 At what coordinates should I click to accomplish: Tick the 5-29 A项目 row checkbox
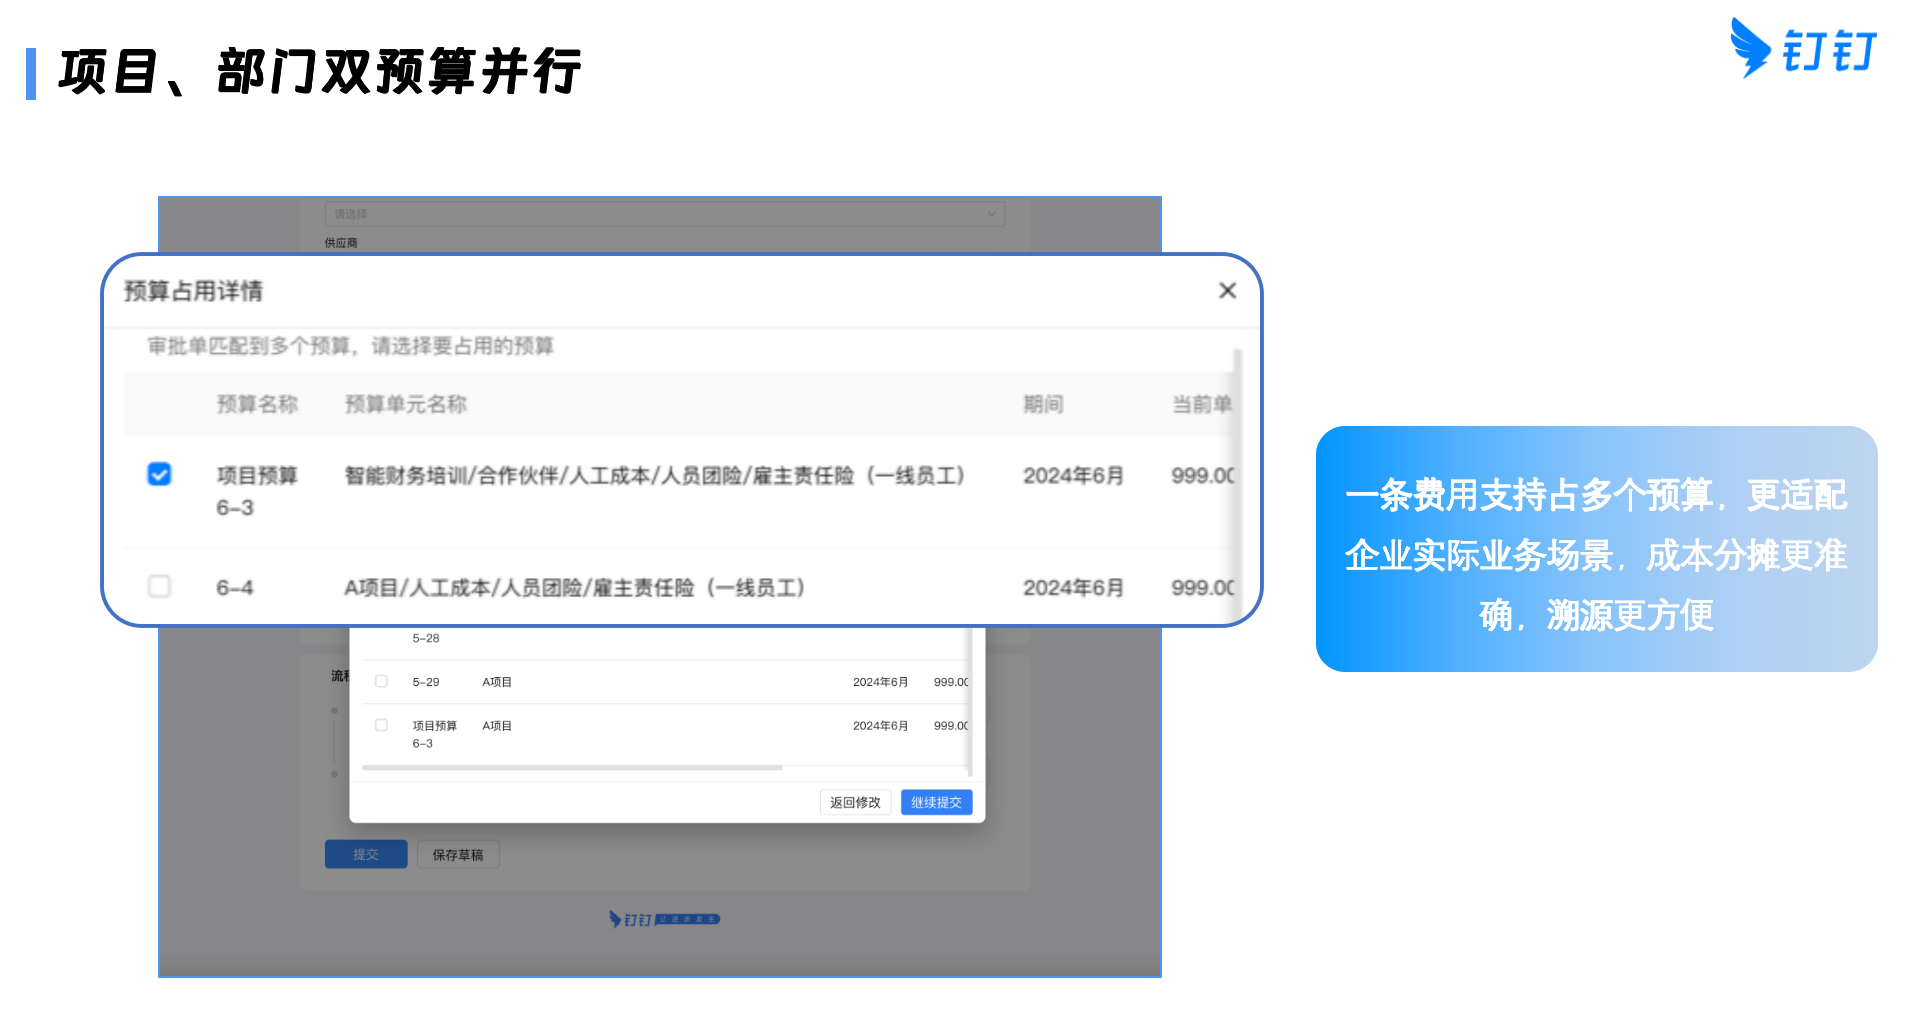click(381, 681)
